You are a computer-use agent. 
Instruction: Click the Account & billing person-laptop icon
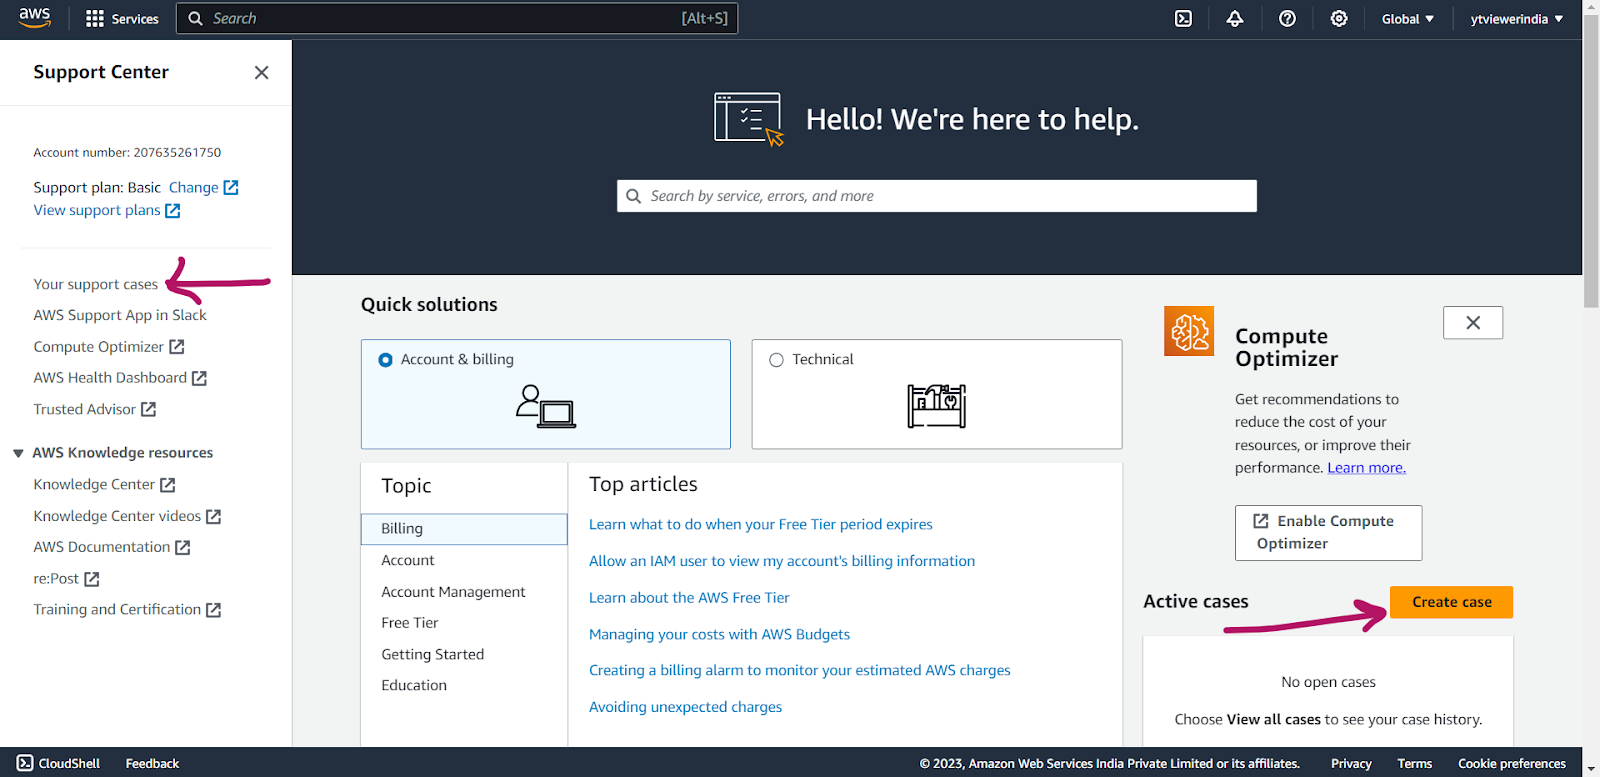[x=546, y=406]
